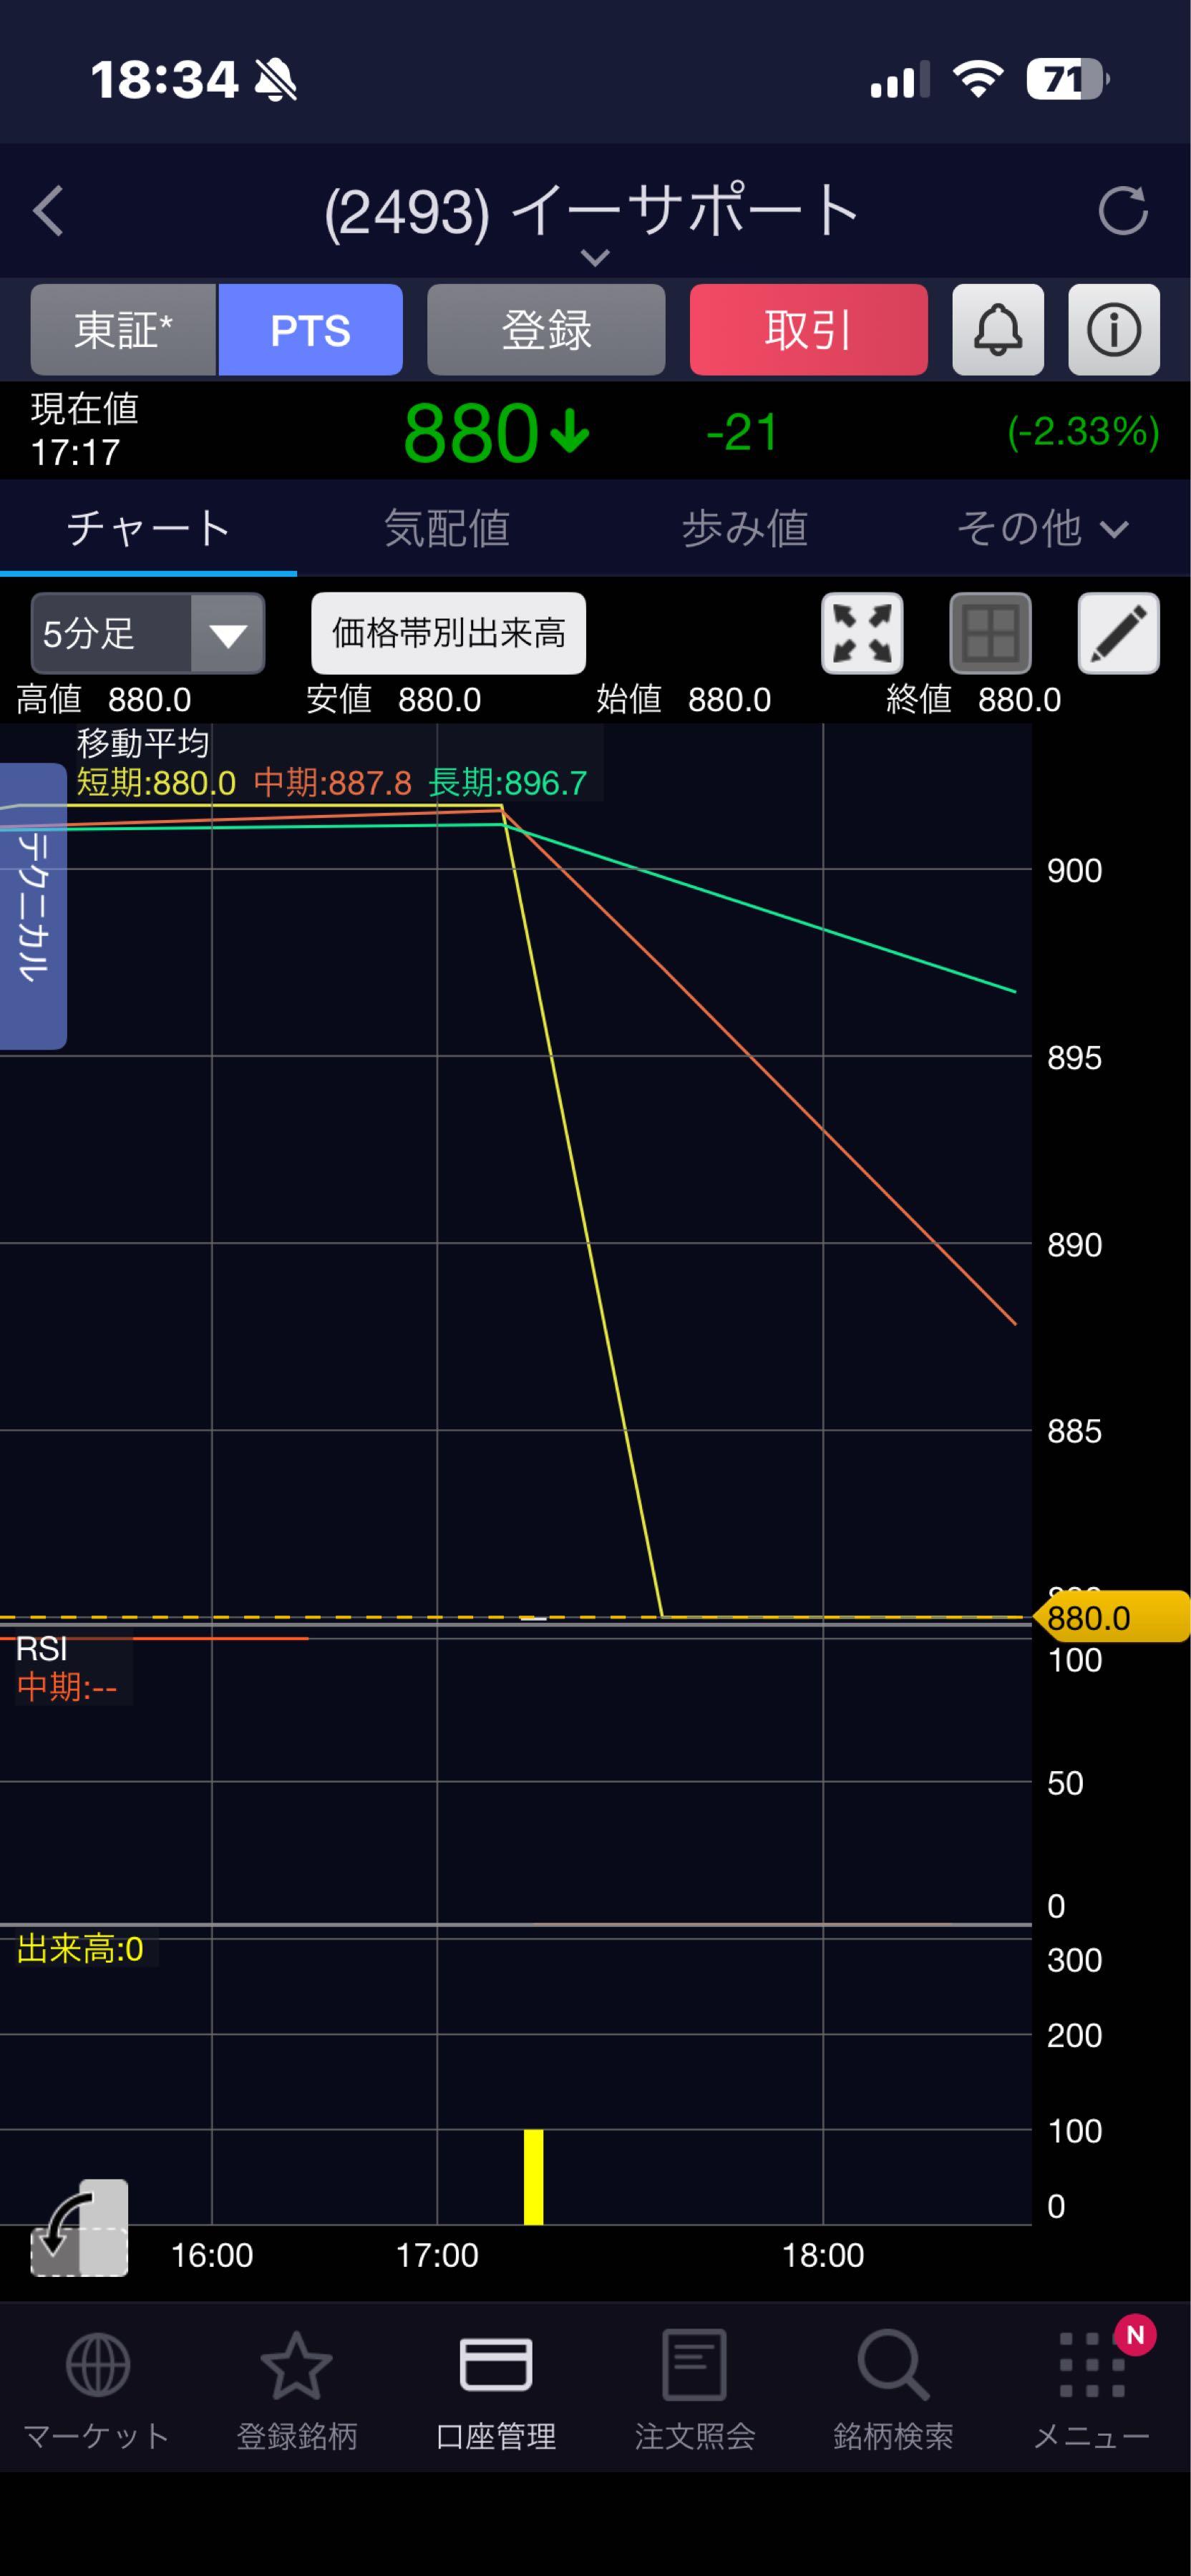Tap the current price 880

470,433
